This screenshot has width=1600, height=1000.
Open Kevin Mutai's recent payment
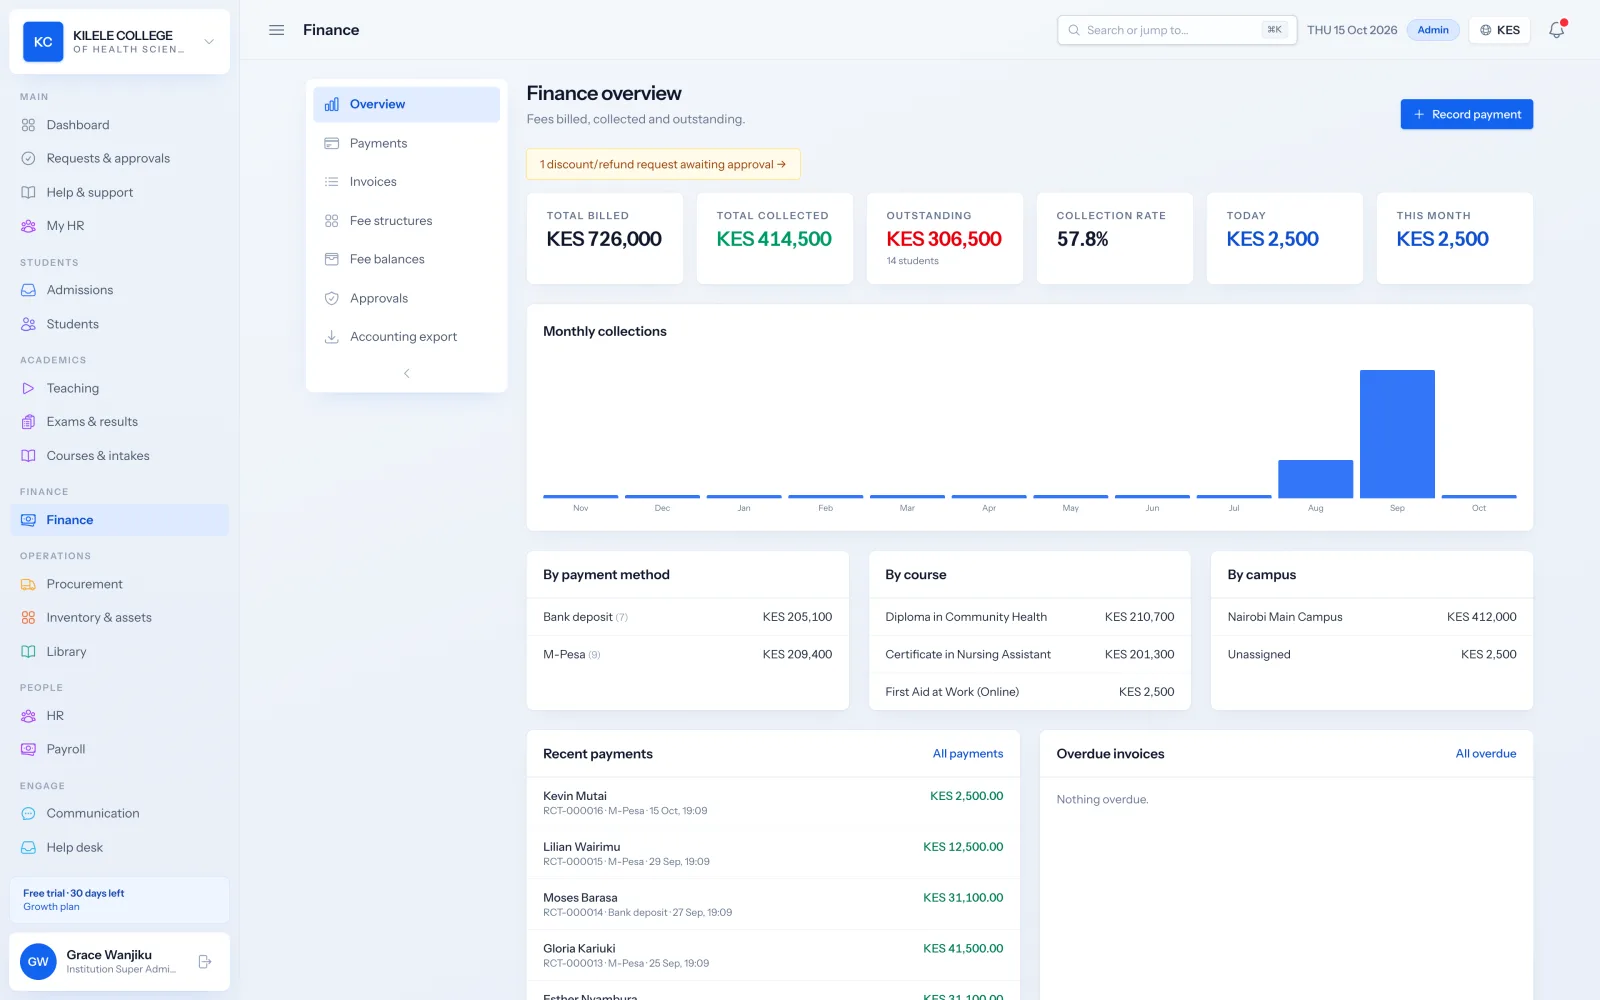coord(773,803)
